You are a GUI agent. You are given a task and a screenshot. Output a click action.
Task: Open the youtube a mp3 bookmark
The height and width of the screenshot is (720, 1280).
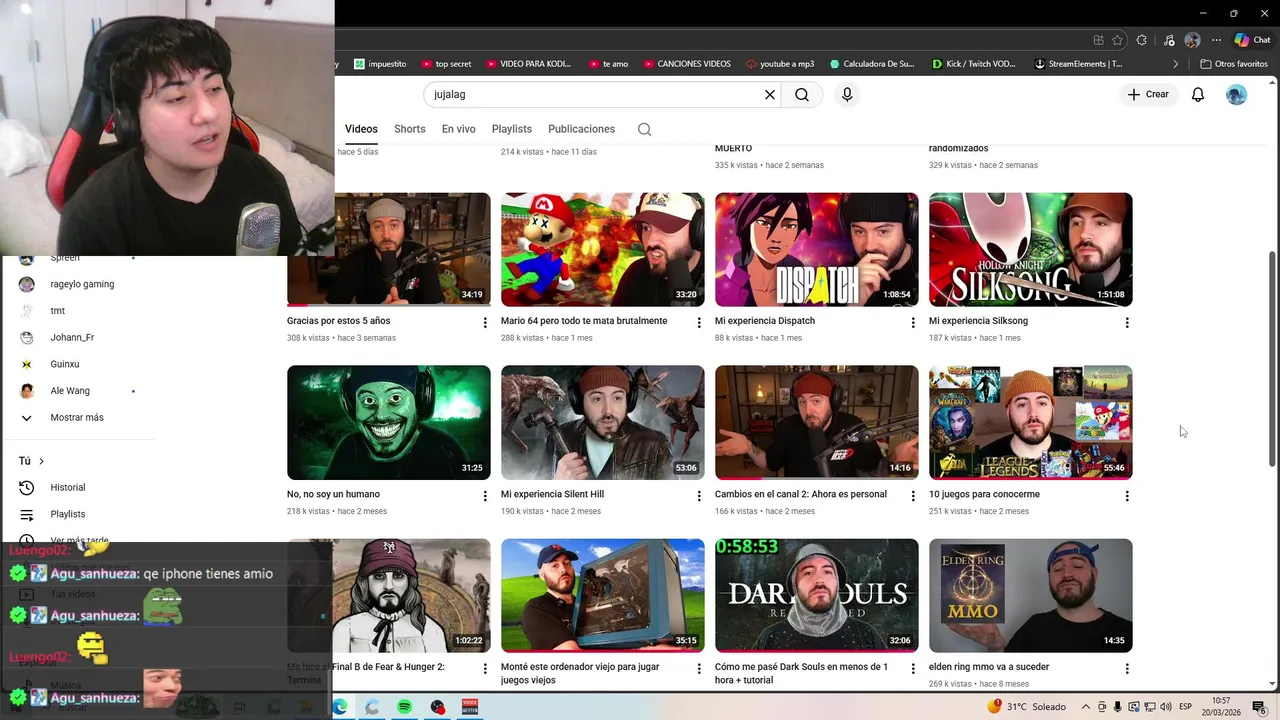click(x=780, y=64)
